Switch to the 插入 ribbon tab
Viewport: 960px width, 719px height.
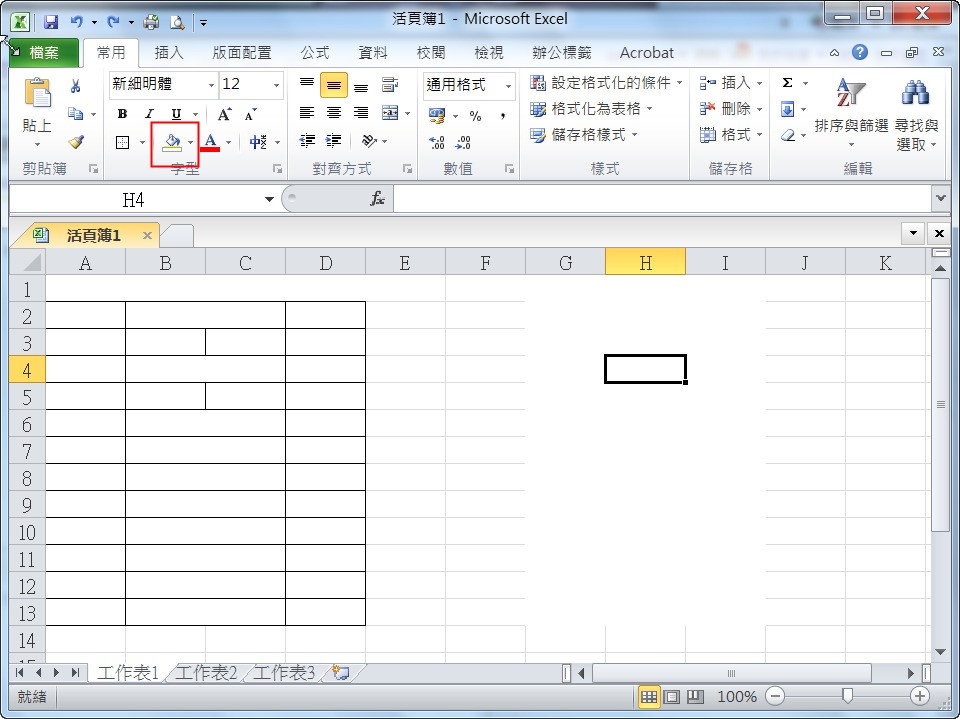(x=169, y=53)
